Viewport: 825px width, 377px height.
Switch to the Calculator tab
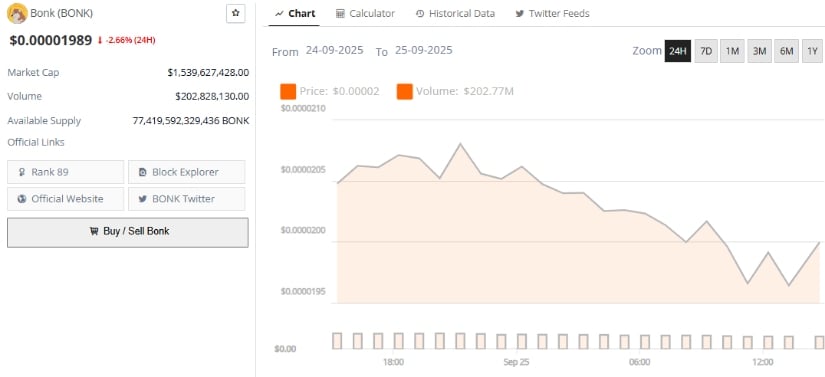tap(365, 14)
